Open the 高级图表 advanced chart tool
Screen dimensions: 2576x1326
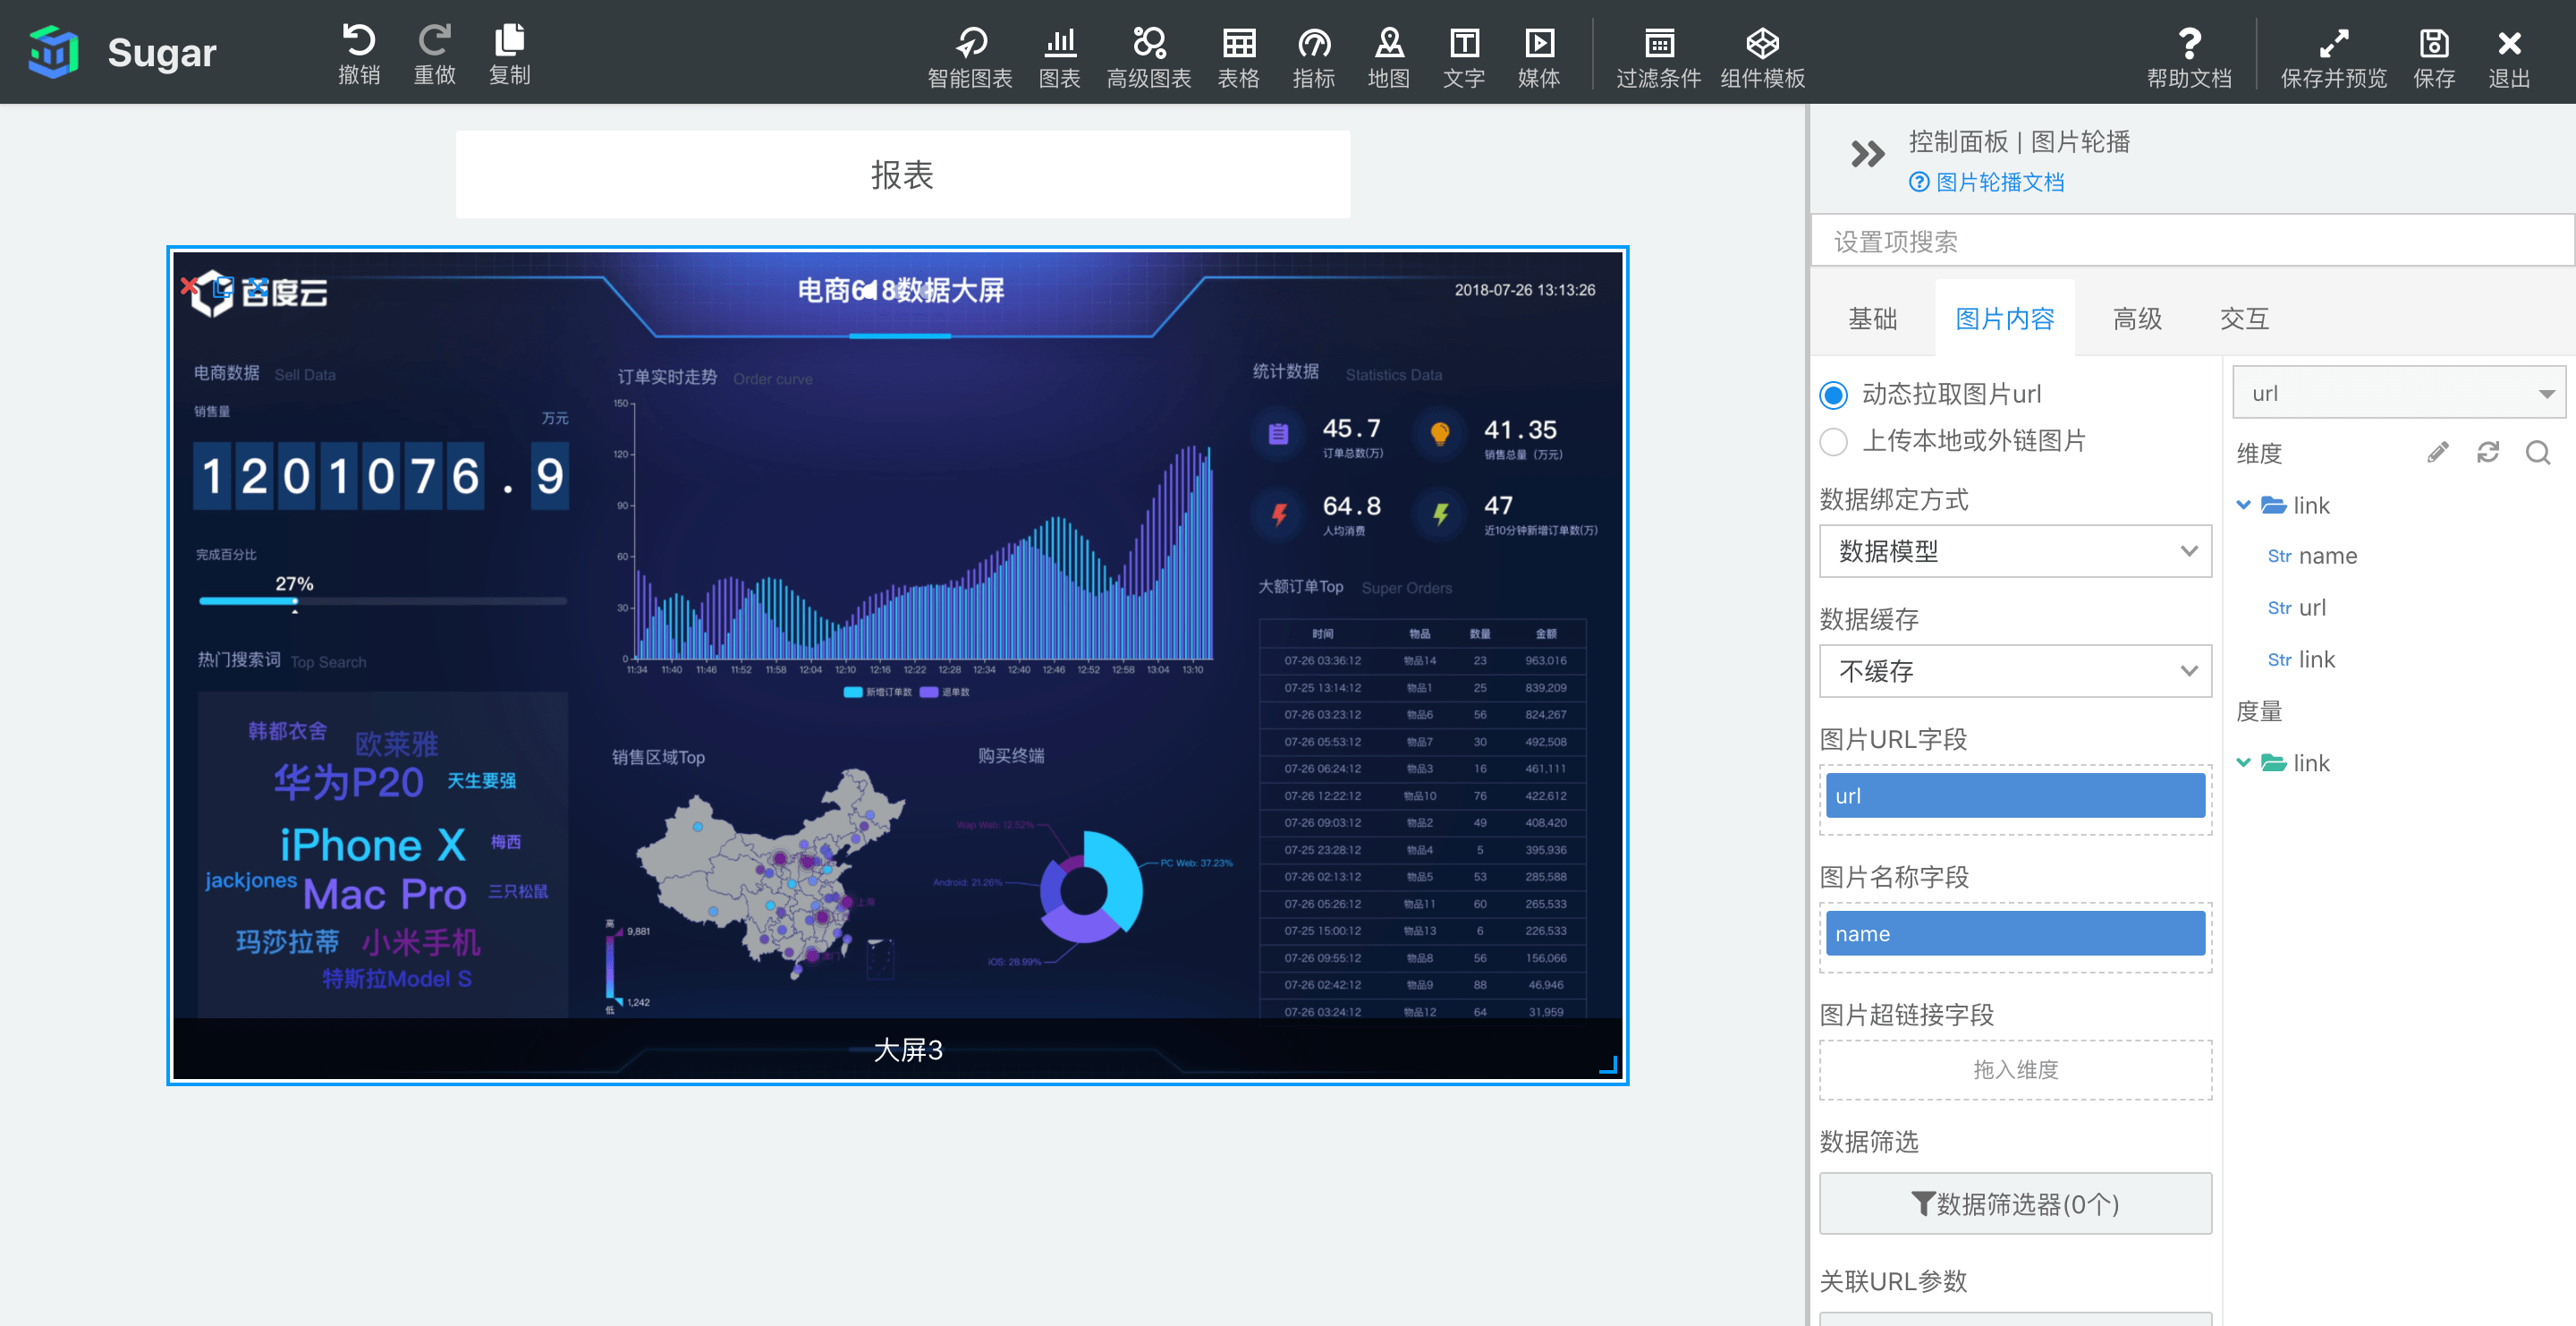1149,51
